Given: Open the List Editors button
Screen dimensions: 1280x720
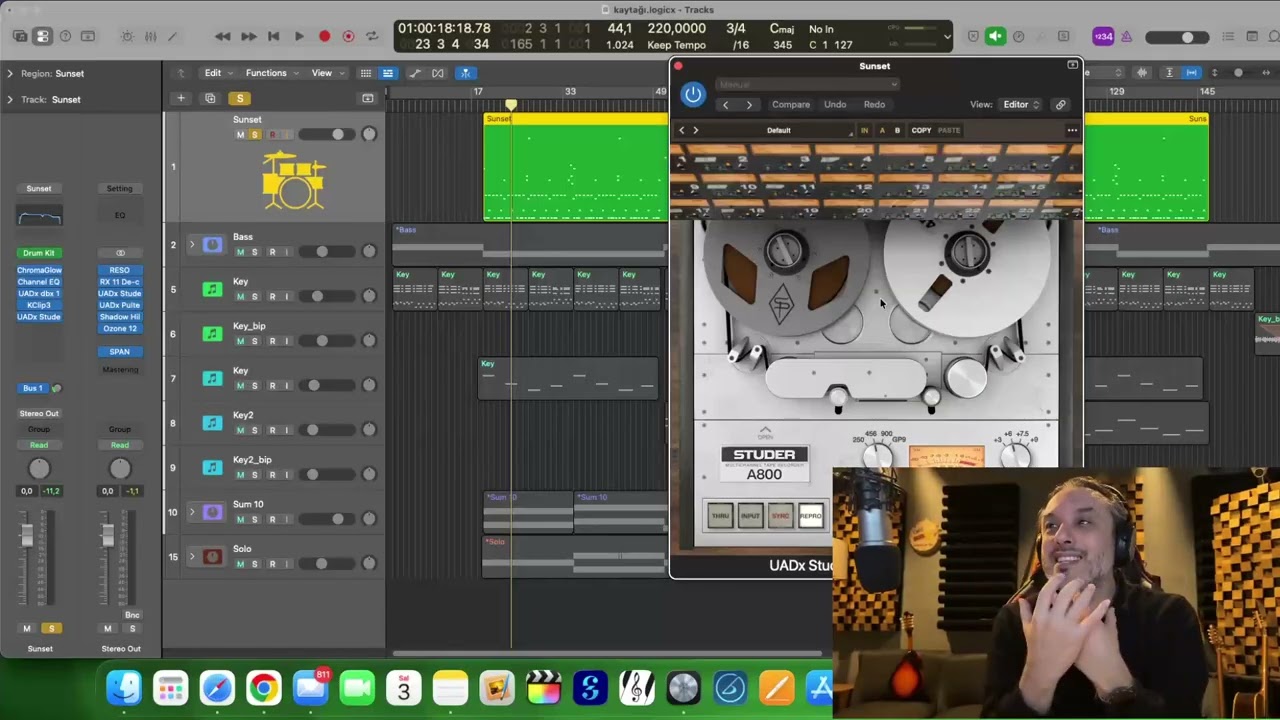Looking at the screenshot, I should pos(1228,36).
